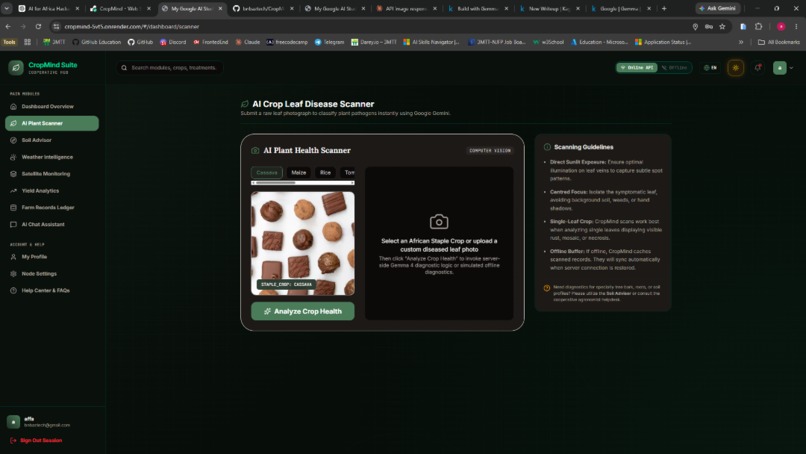Open the tab search dropdown arrow
The height and width of the screenshot is (454, 806).
click(7, 8)
